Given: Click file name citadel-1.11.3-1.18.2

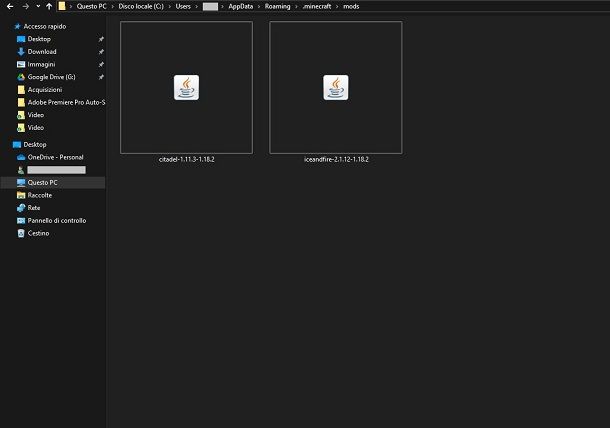Looking at the screenshot, I should tap(187, 159).
